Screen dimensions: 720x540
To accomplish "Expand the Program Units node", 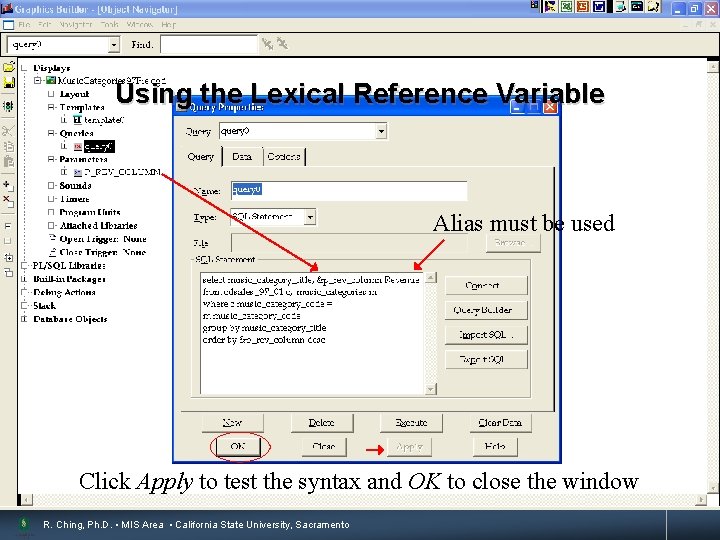I will coord(51,212).
